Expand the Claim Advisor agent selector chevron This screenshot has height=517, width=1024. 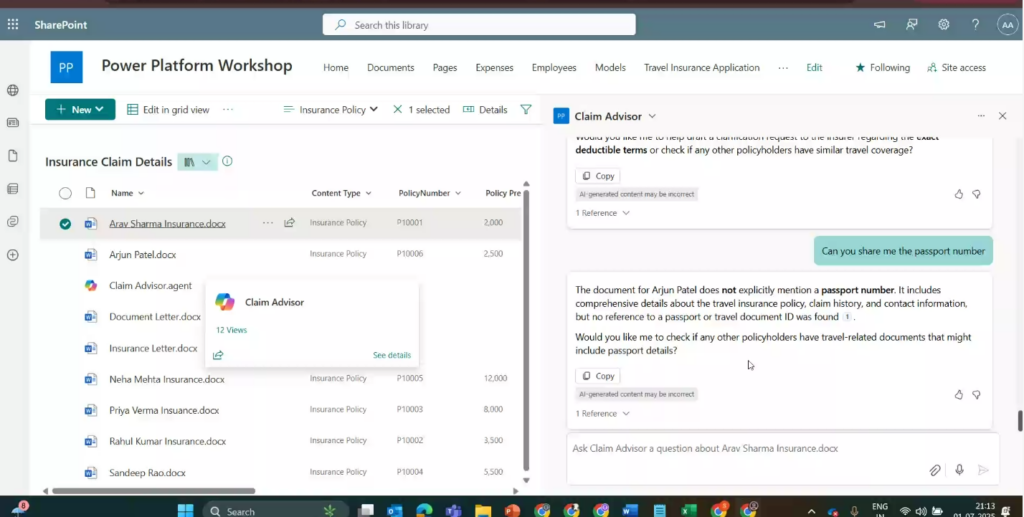tap(652, 116)
